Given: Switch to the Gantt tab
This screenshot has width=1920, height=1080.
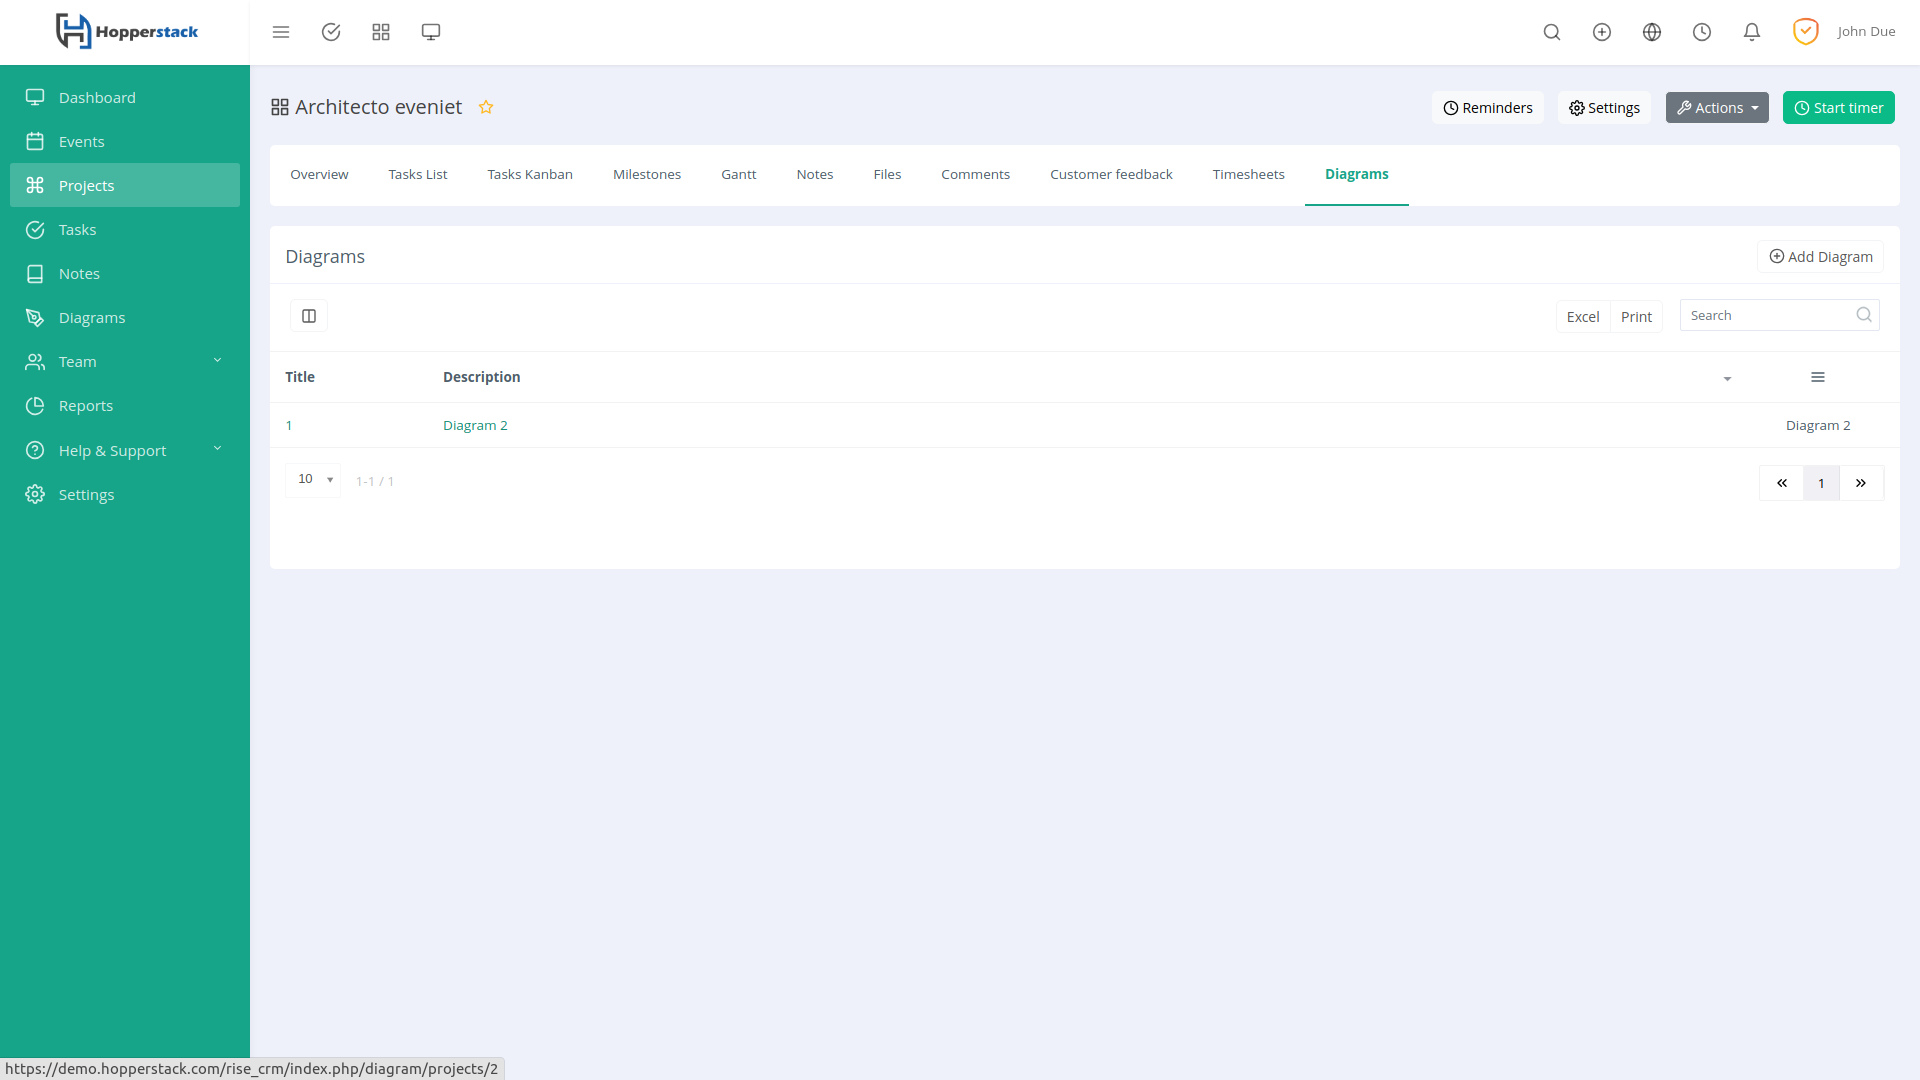Looking at the screenshot, I should 738,174.
